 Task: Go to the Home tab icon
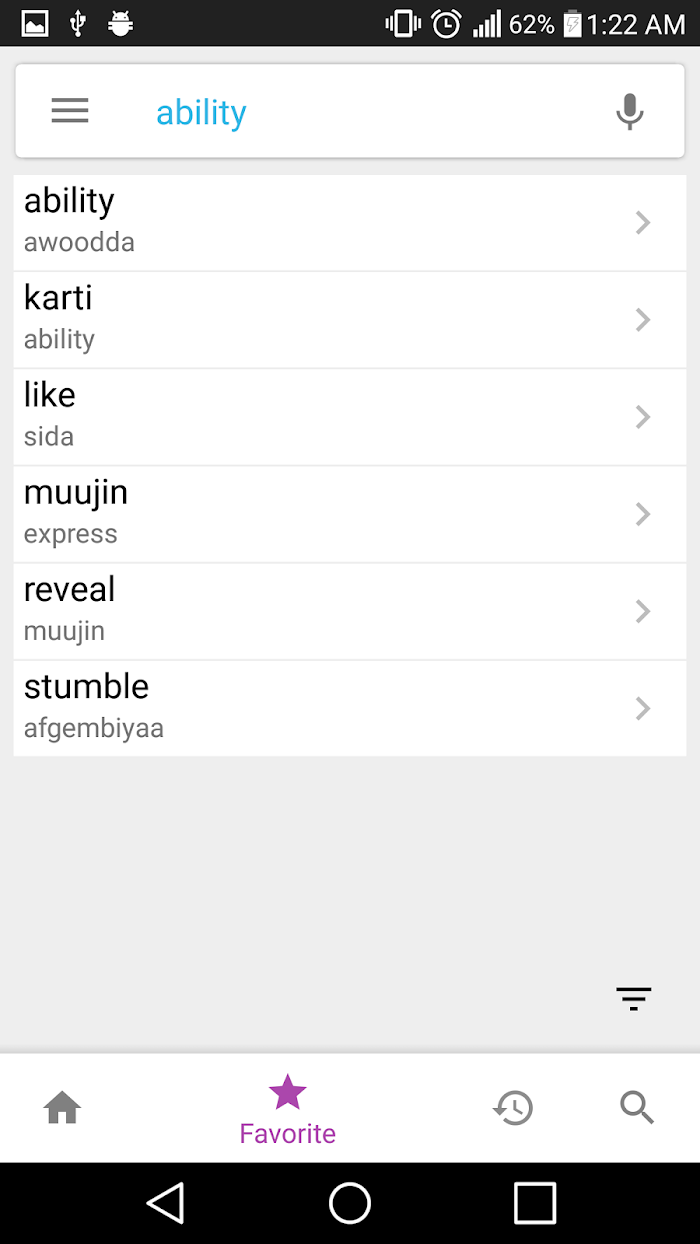click(x=62, y=1108)
